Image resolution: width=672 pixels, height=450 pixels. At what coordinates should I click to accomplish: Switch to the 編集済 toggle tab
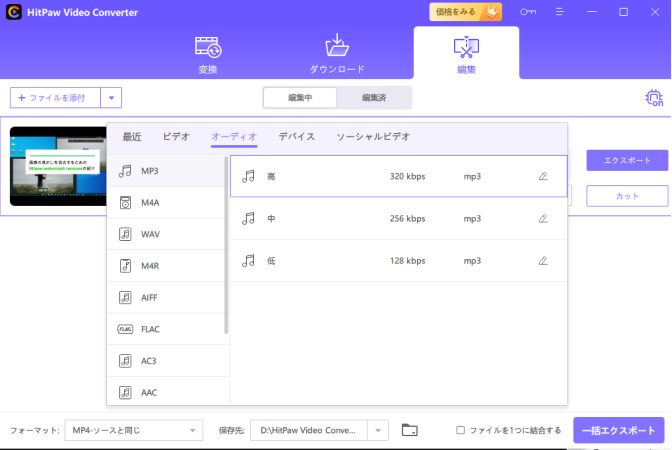click(x=374, y=98)
